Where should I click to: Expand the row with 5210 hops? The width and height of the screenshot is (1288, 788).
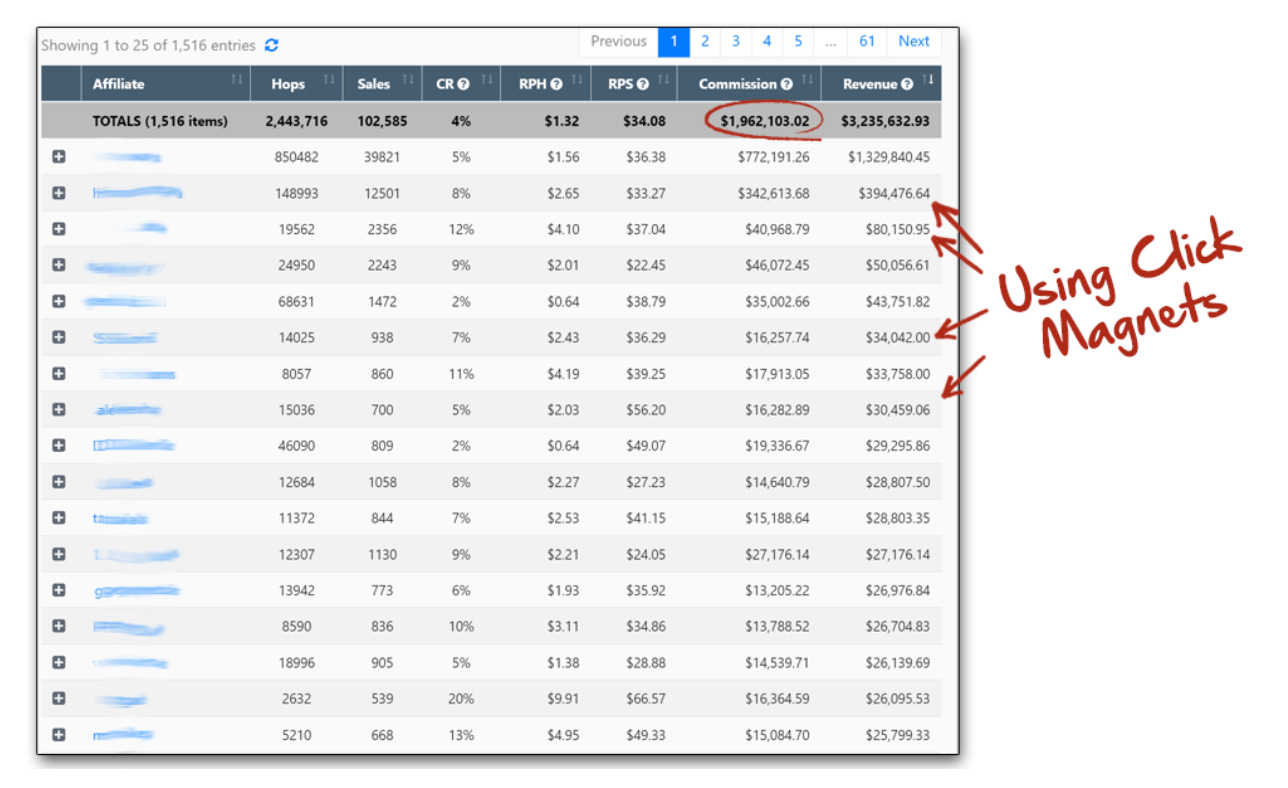pyautogui.click(x=59, y=734)
